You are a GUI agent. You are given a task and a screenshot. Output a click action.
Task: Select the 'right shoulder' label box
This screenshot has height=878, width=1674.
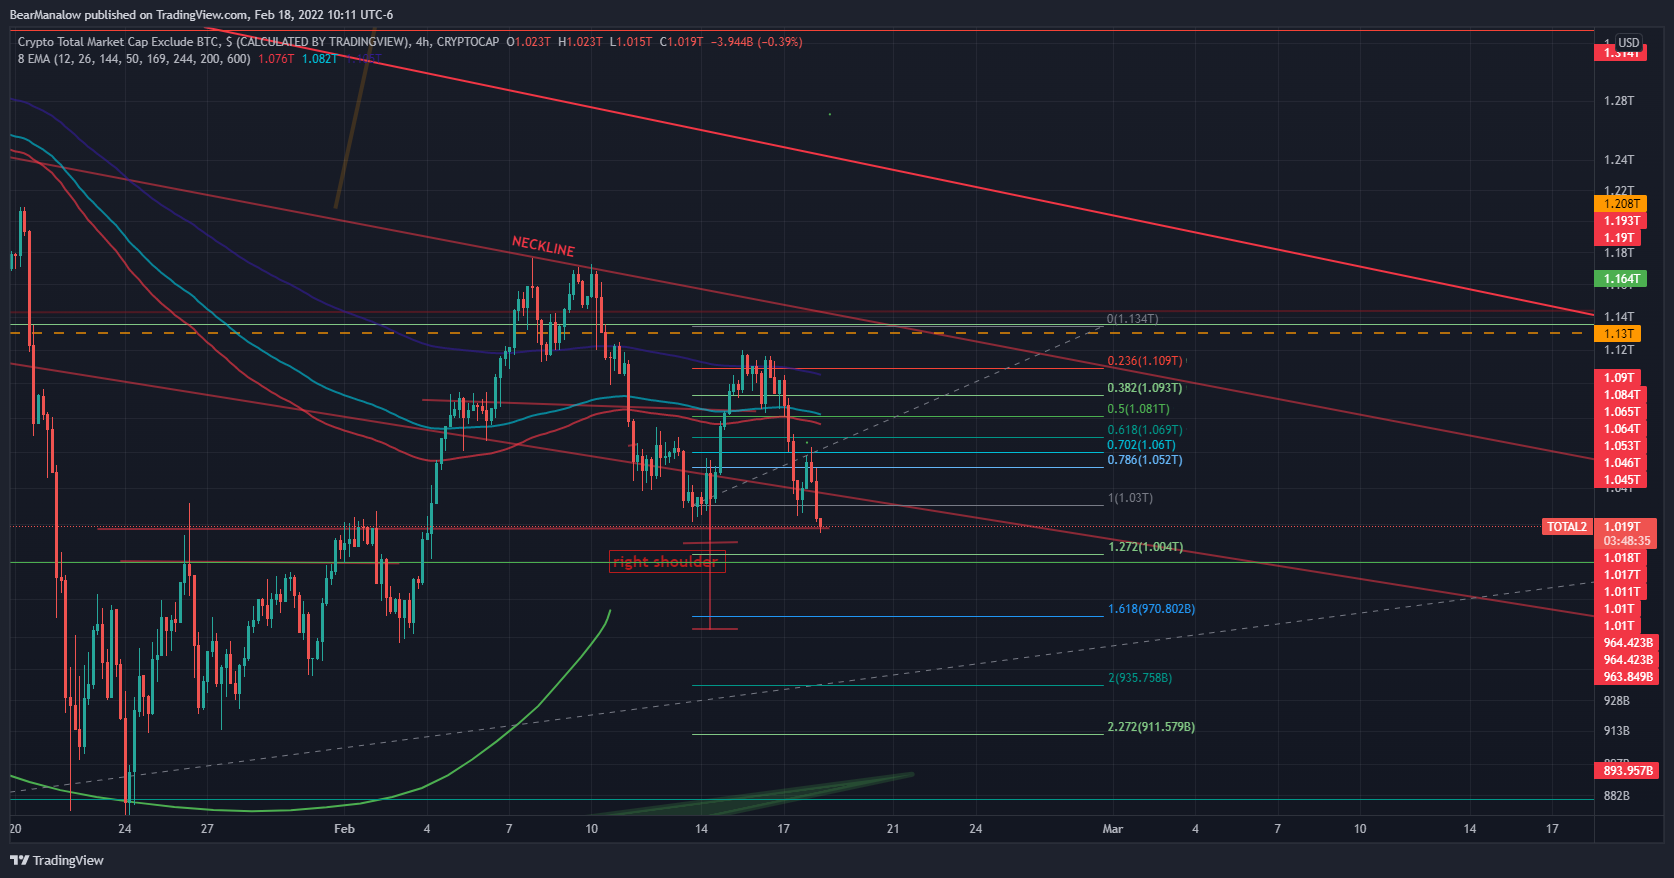coord(666,562)
